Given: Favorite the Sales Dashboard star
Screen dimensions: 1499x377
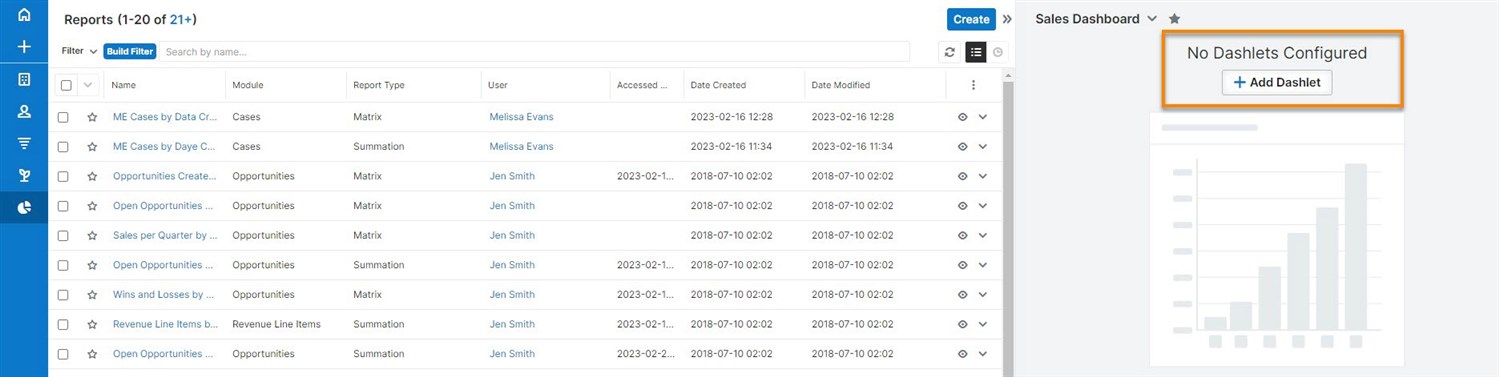Looking at the screenshot, I should pyautogui.click(x=1174, y=18).
